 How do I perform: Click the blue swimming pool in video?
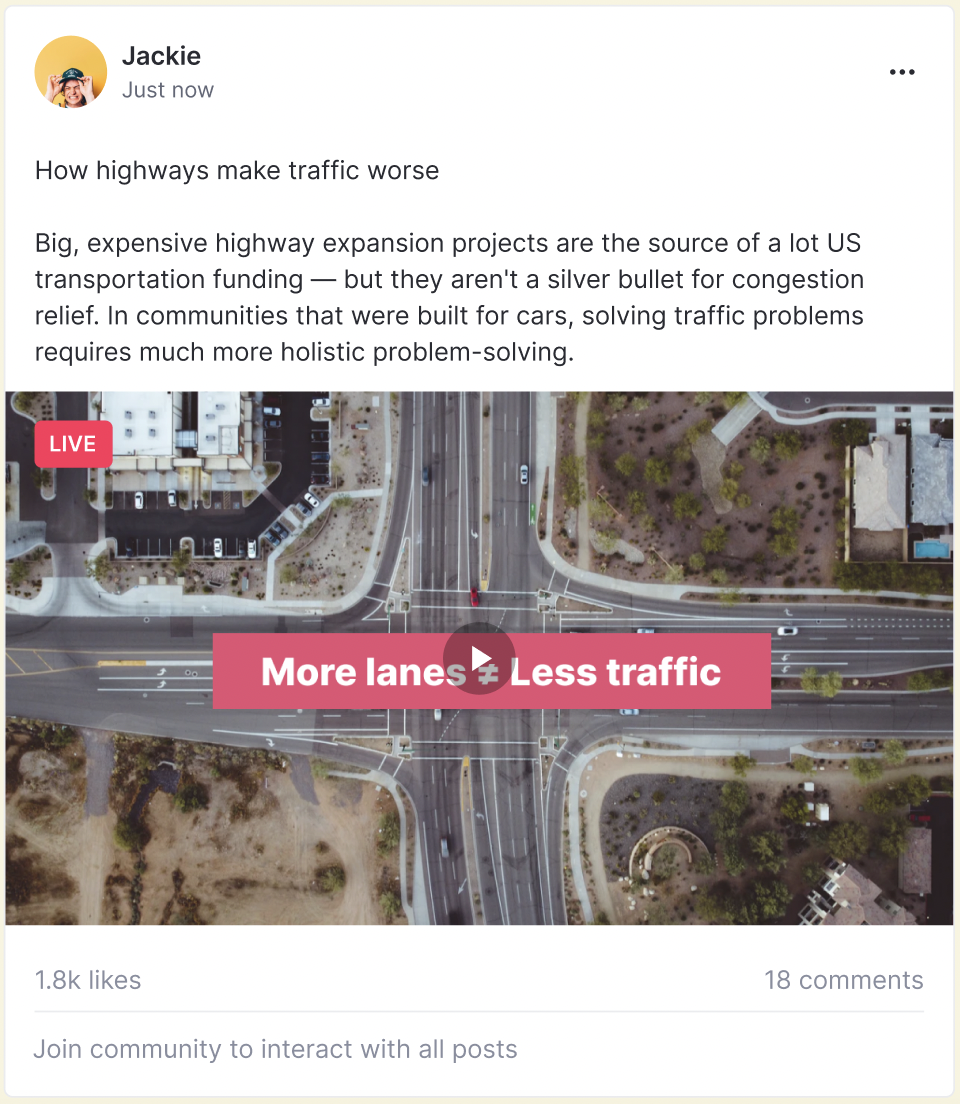931,548
